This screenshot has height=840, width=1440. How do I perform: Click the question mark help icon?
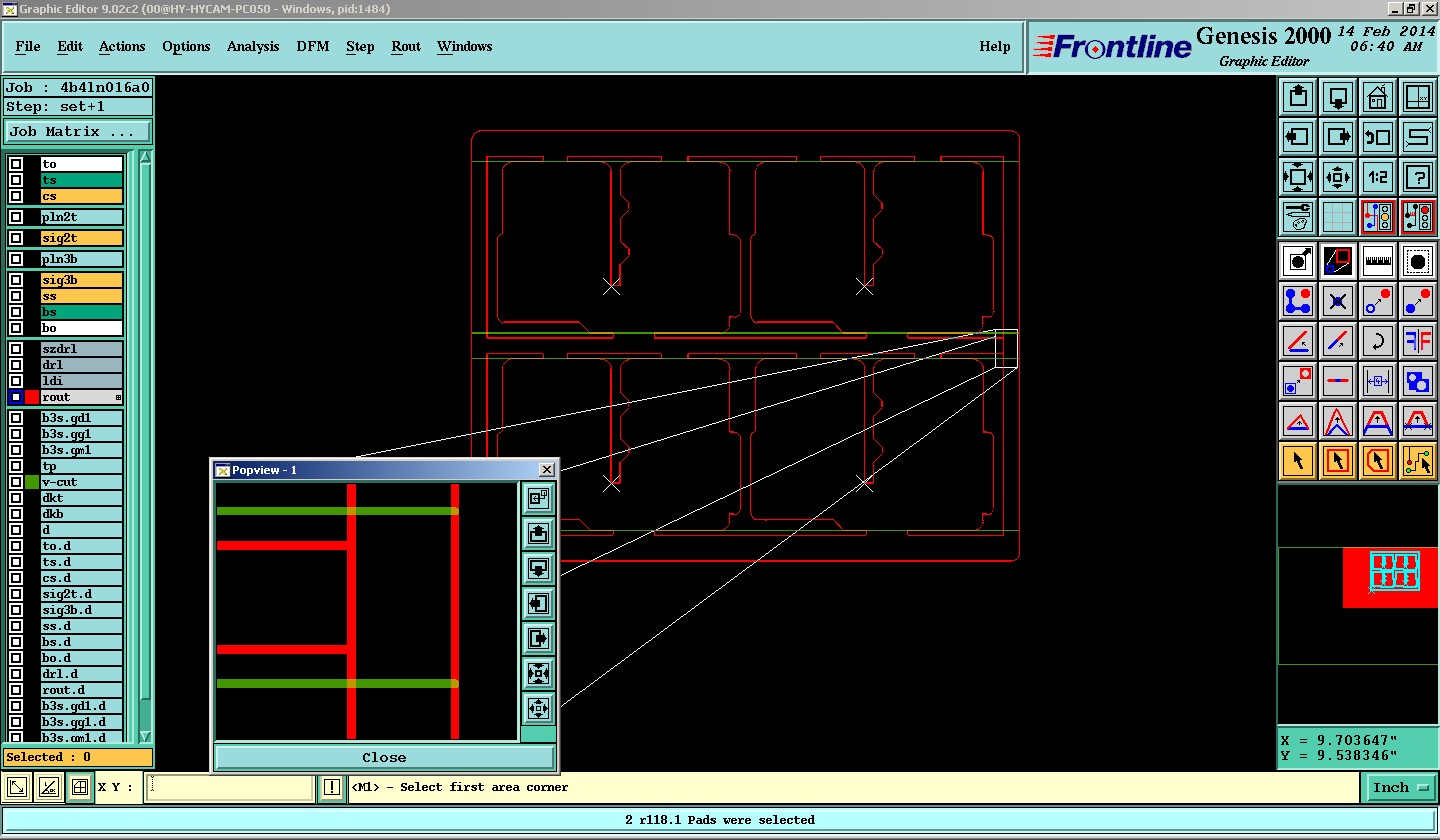(x=1418, y=177)
